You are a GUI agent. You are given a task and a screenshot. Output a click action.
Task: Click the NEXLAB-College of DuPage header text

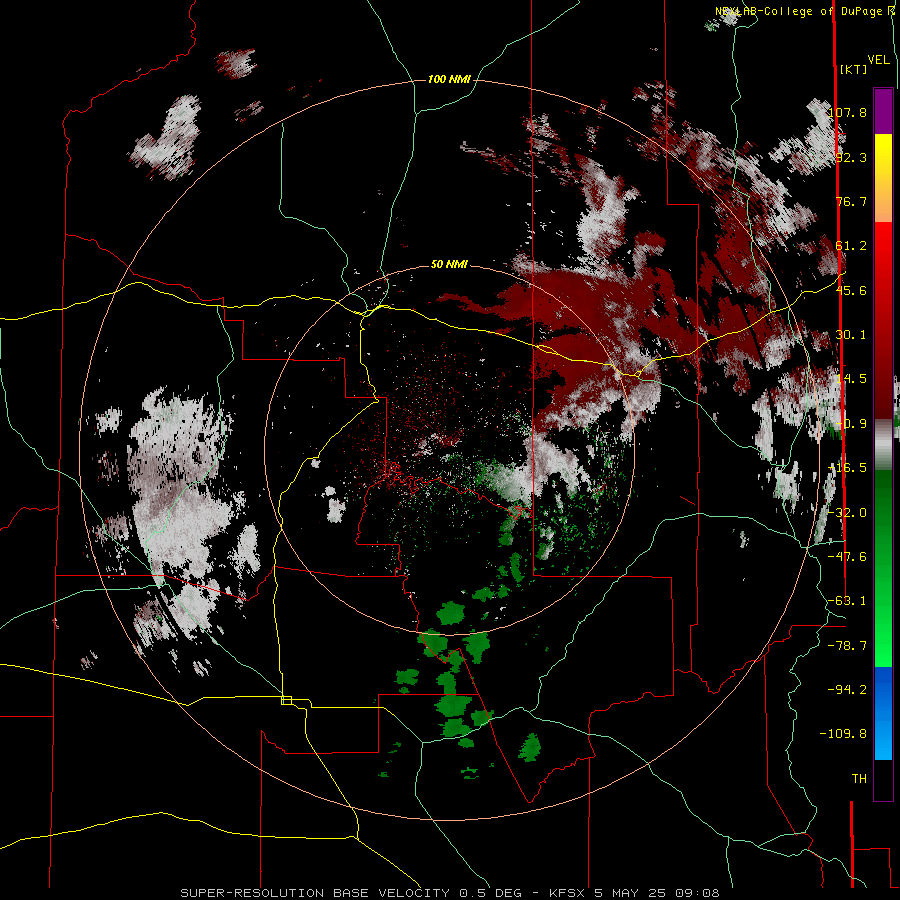click(804, 11)
